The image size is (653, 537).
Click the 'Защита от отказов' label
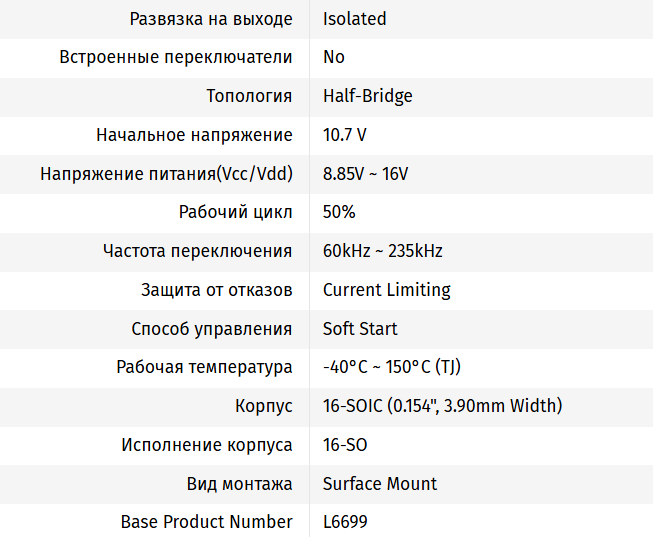pyautogui.click(x=217, y=290)
